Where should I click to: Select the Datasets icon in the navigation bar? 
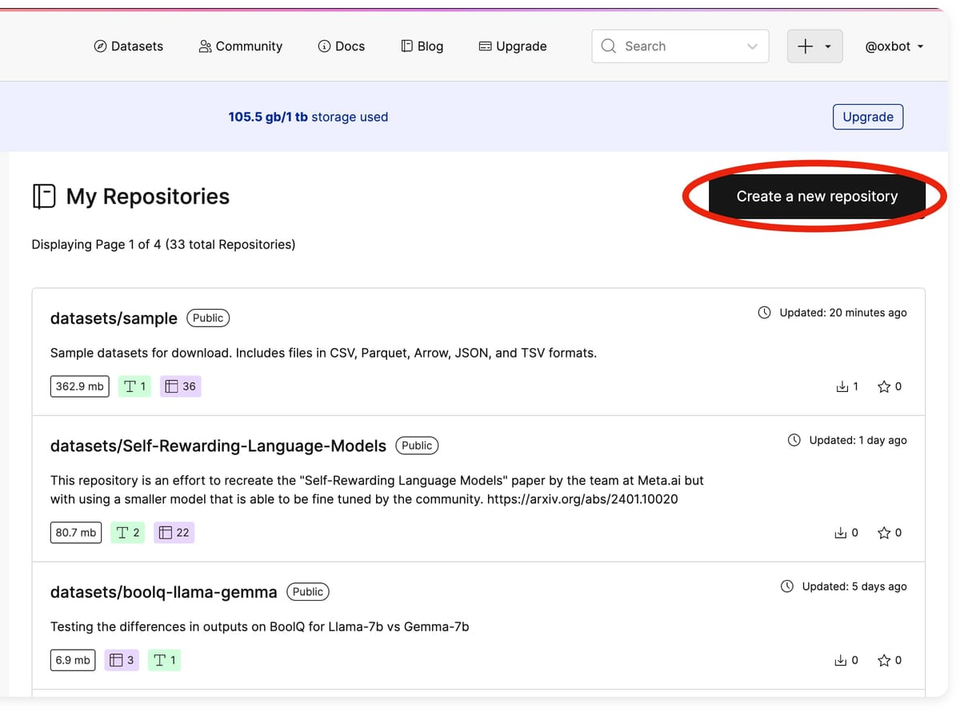coord(101,46)
